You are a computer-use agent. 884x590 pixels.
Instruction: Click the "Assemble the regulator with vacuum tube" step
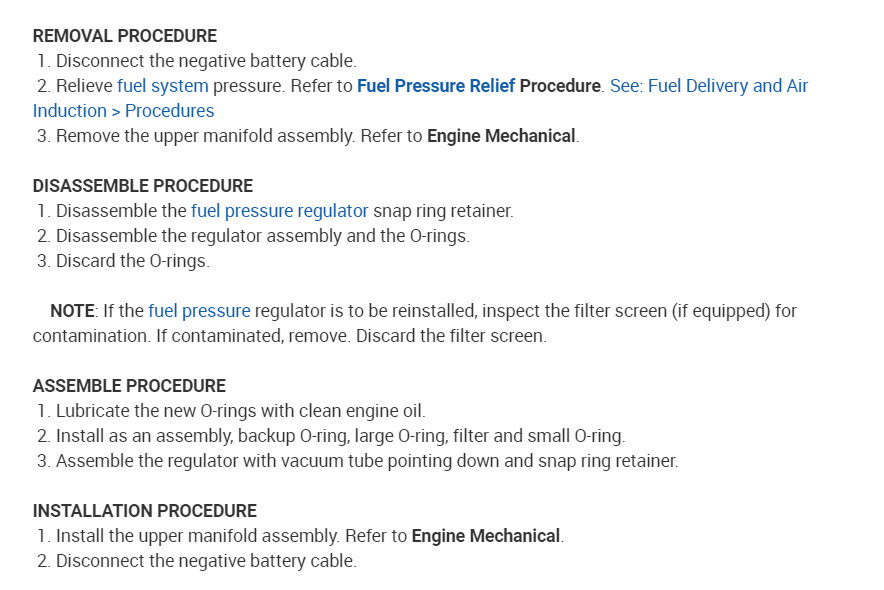click(366, 461)
